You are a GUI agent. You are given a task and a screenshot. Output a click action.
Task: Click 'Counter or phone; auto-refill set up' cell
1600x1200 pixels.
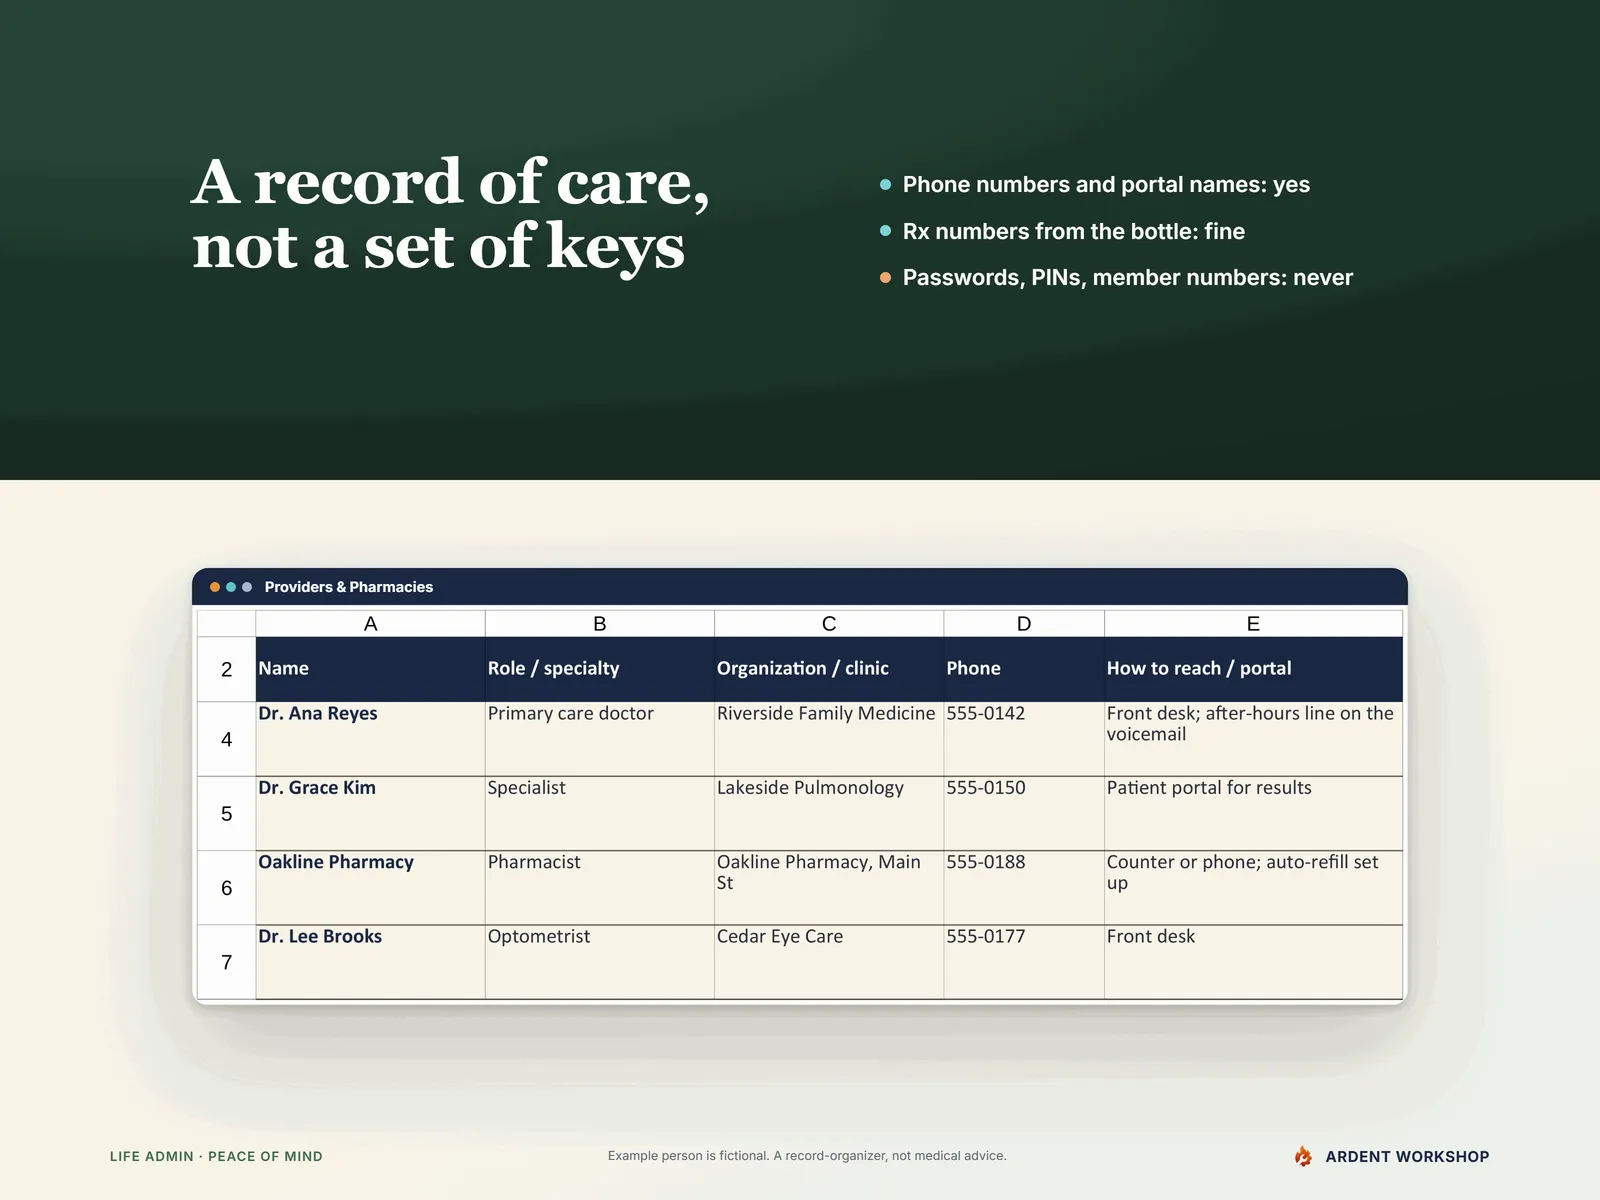[1253, 888]
